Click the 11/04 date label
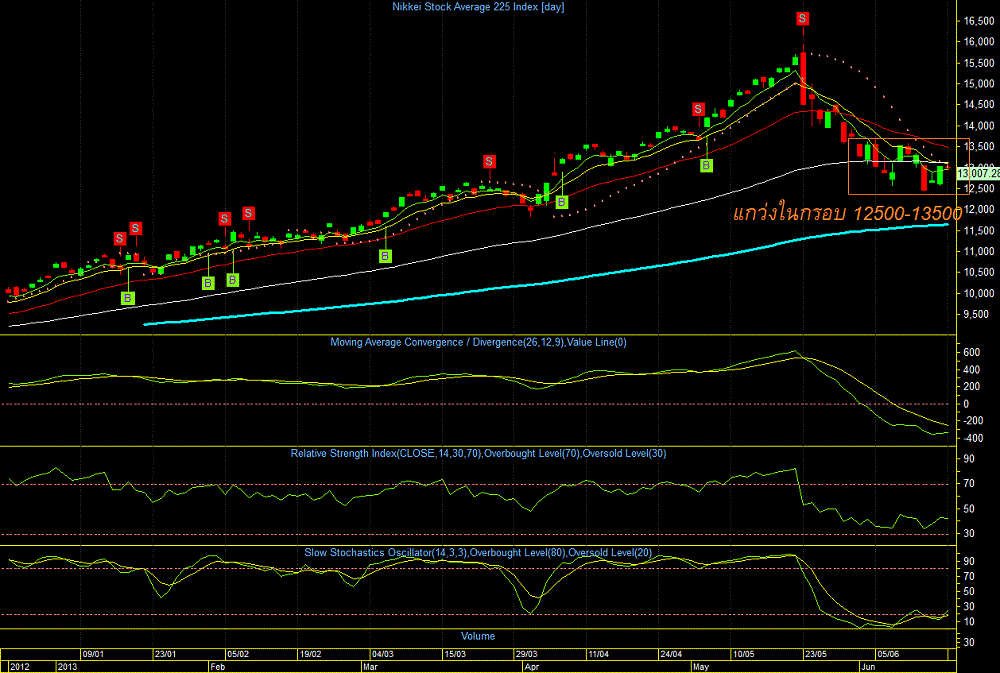This screenshot has width=1000, height=673. (598, 655)
